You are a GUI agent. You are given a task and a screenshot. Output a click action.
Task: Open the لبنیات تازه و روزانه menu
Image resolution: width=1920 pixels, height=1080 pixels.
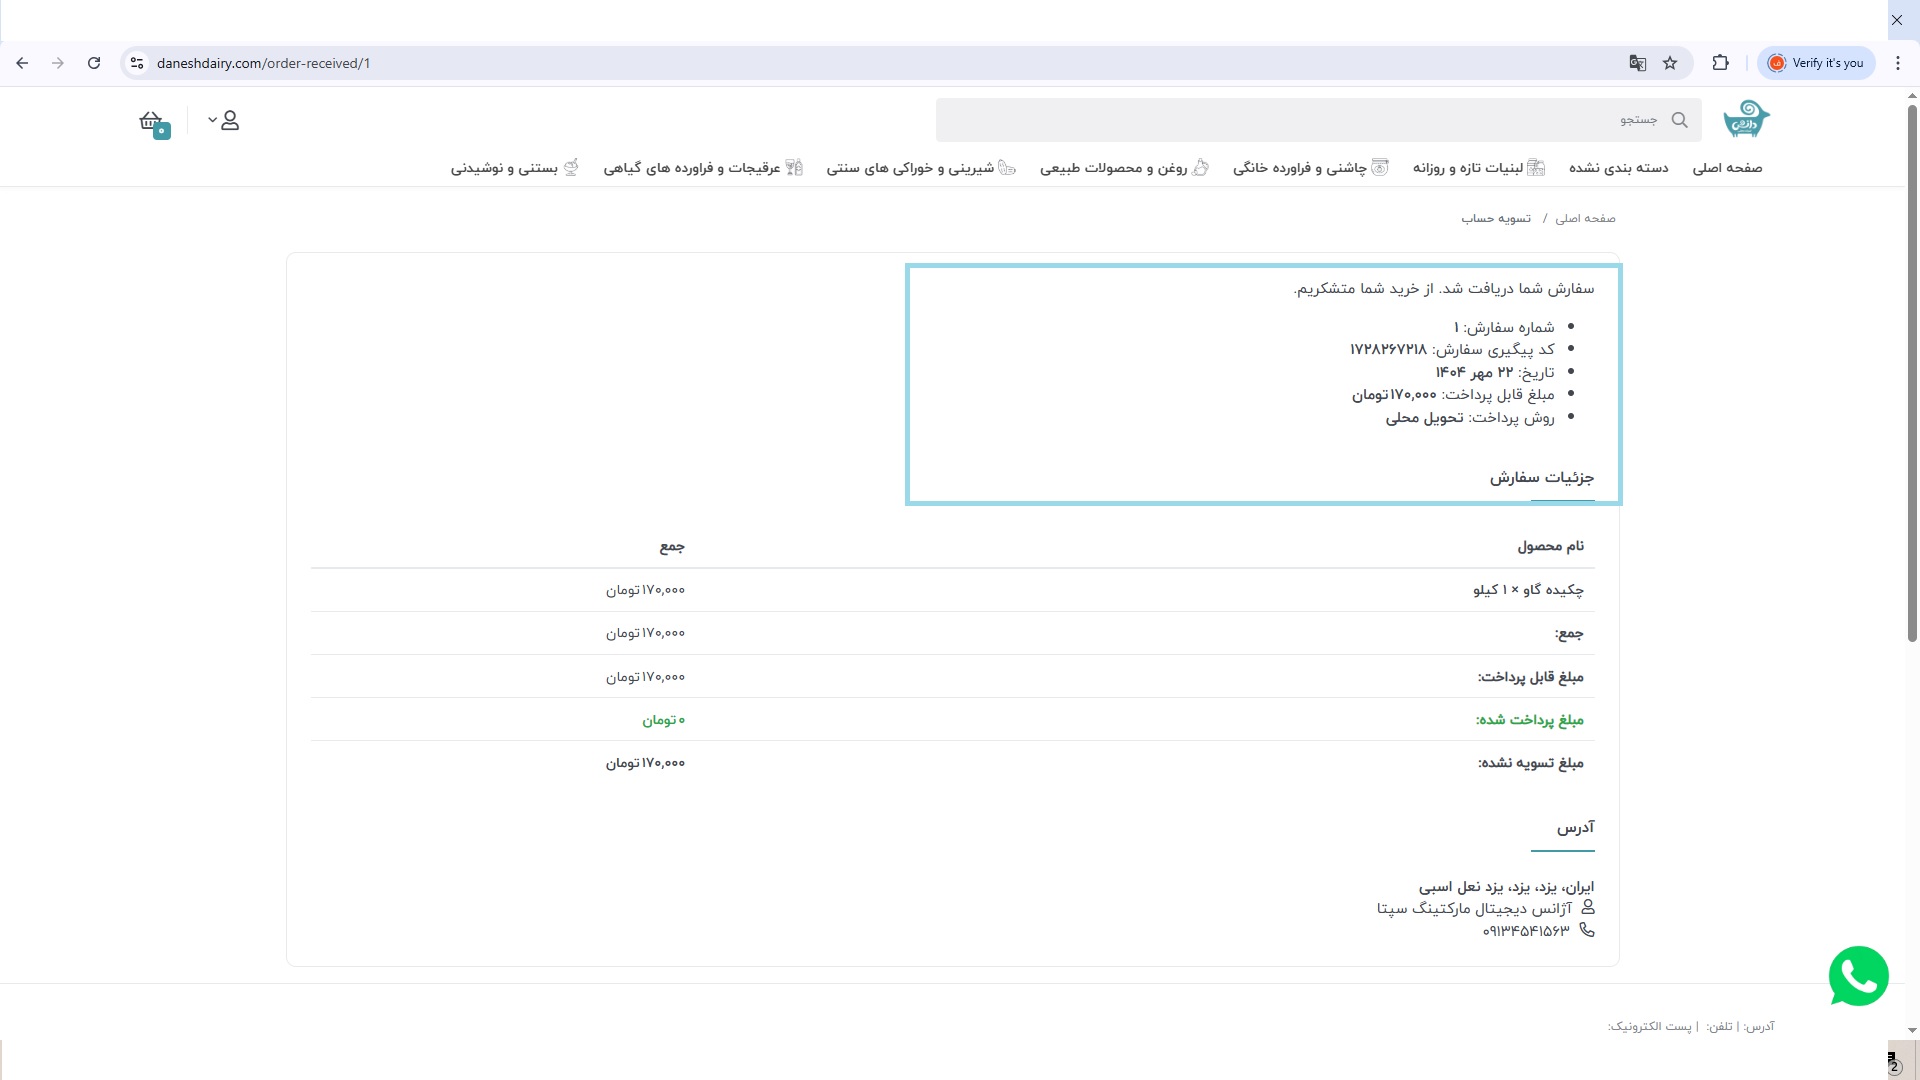(x=1478, y=168)
